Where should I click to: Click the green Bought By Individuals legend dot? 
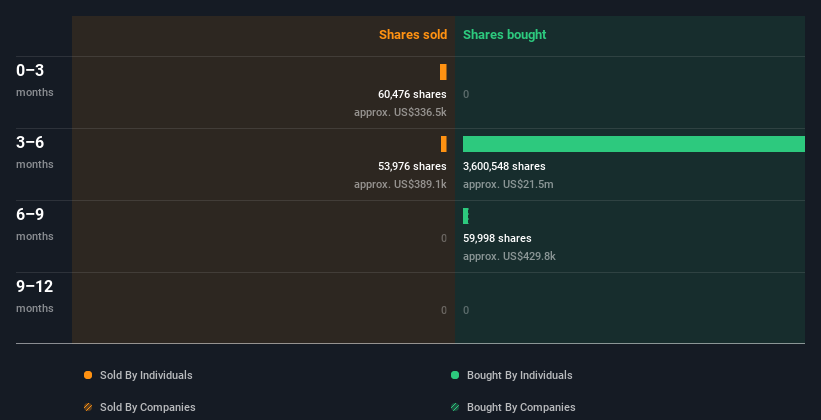point(455,375)
